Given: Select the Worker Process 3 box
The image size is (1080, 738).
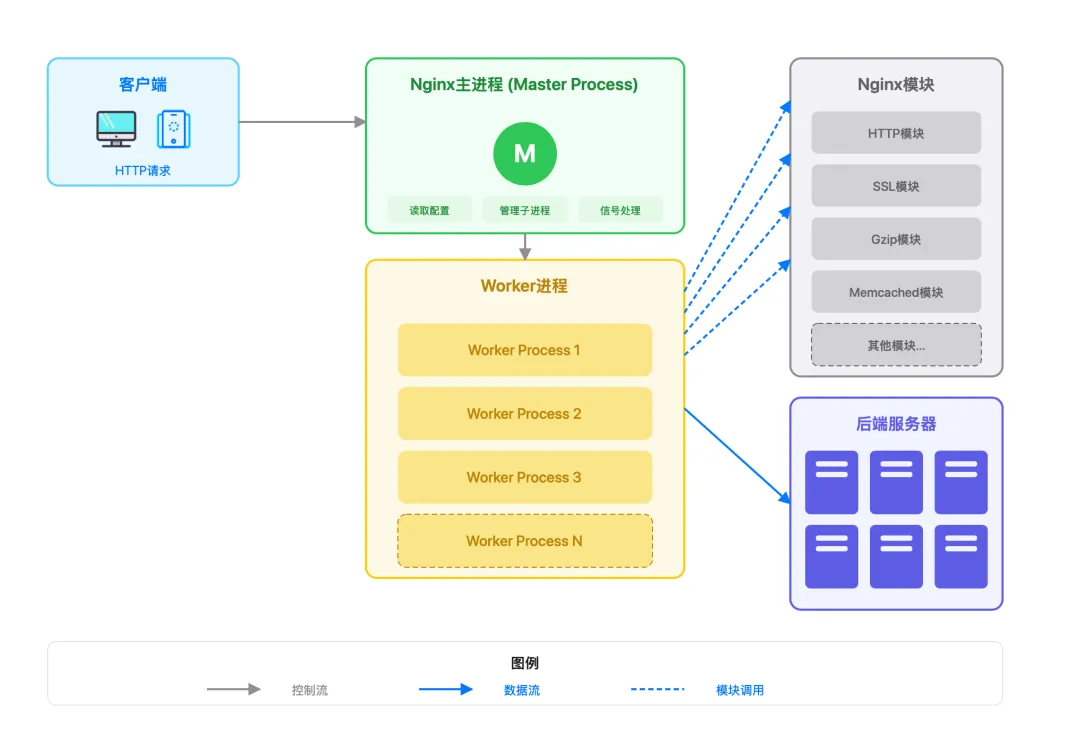Looking at the screenshot, I should [x=524, y=477].
